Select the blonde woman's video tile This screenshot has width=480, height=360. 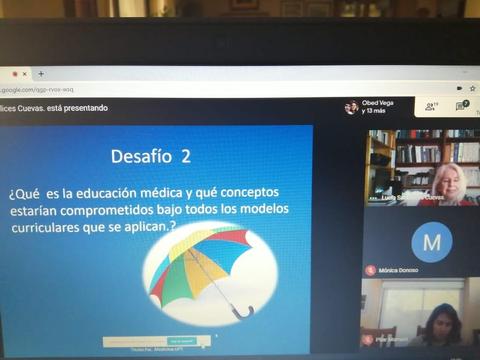coord(422,167)
